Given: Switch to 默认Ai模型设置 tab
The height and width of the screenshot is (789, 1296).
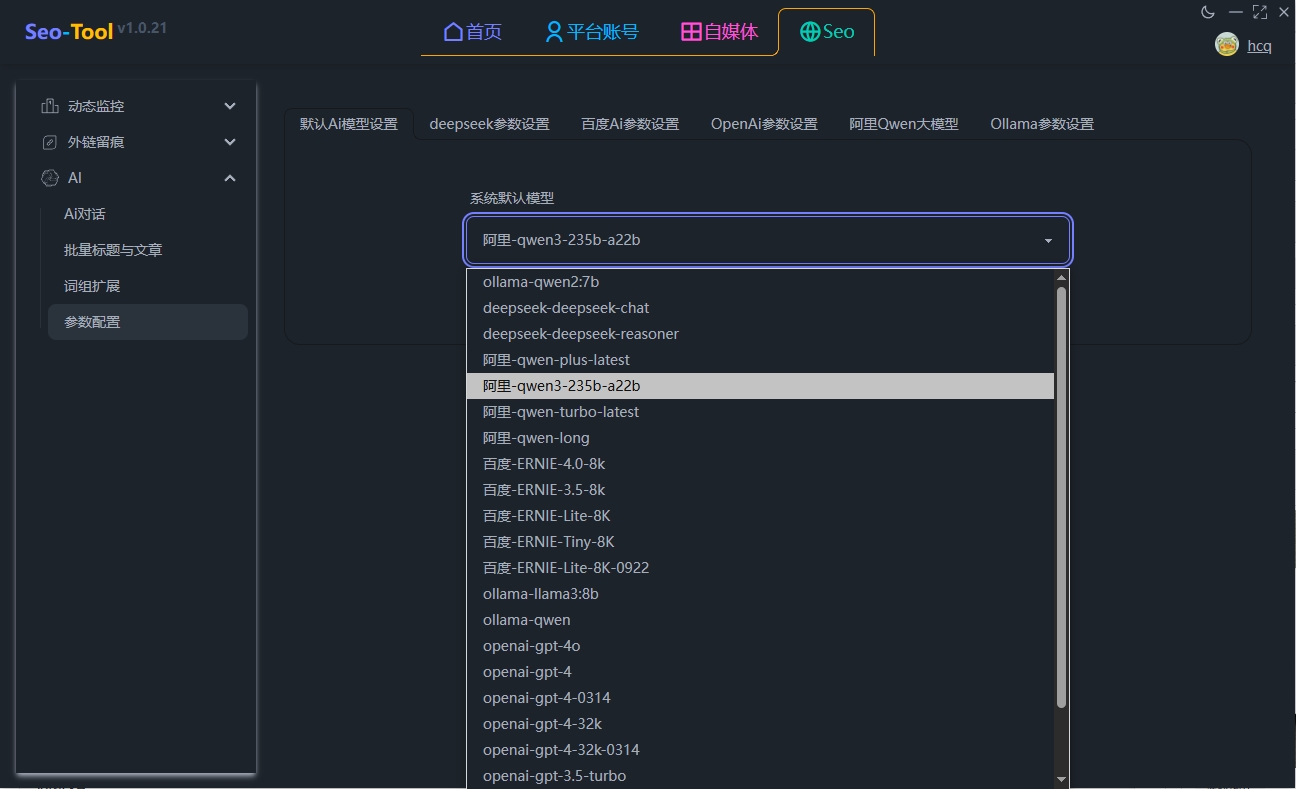Looking at the screenshot, I should coord(349,124).
